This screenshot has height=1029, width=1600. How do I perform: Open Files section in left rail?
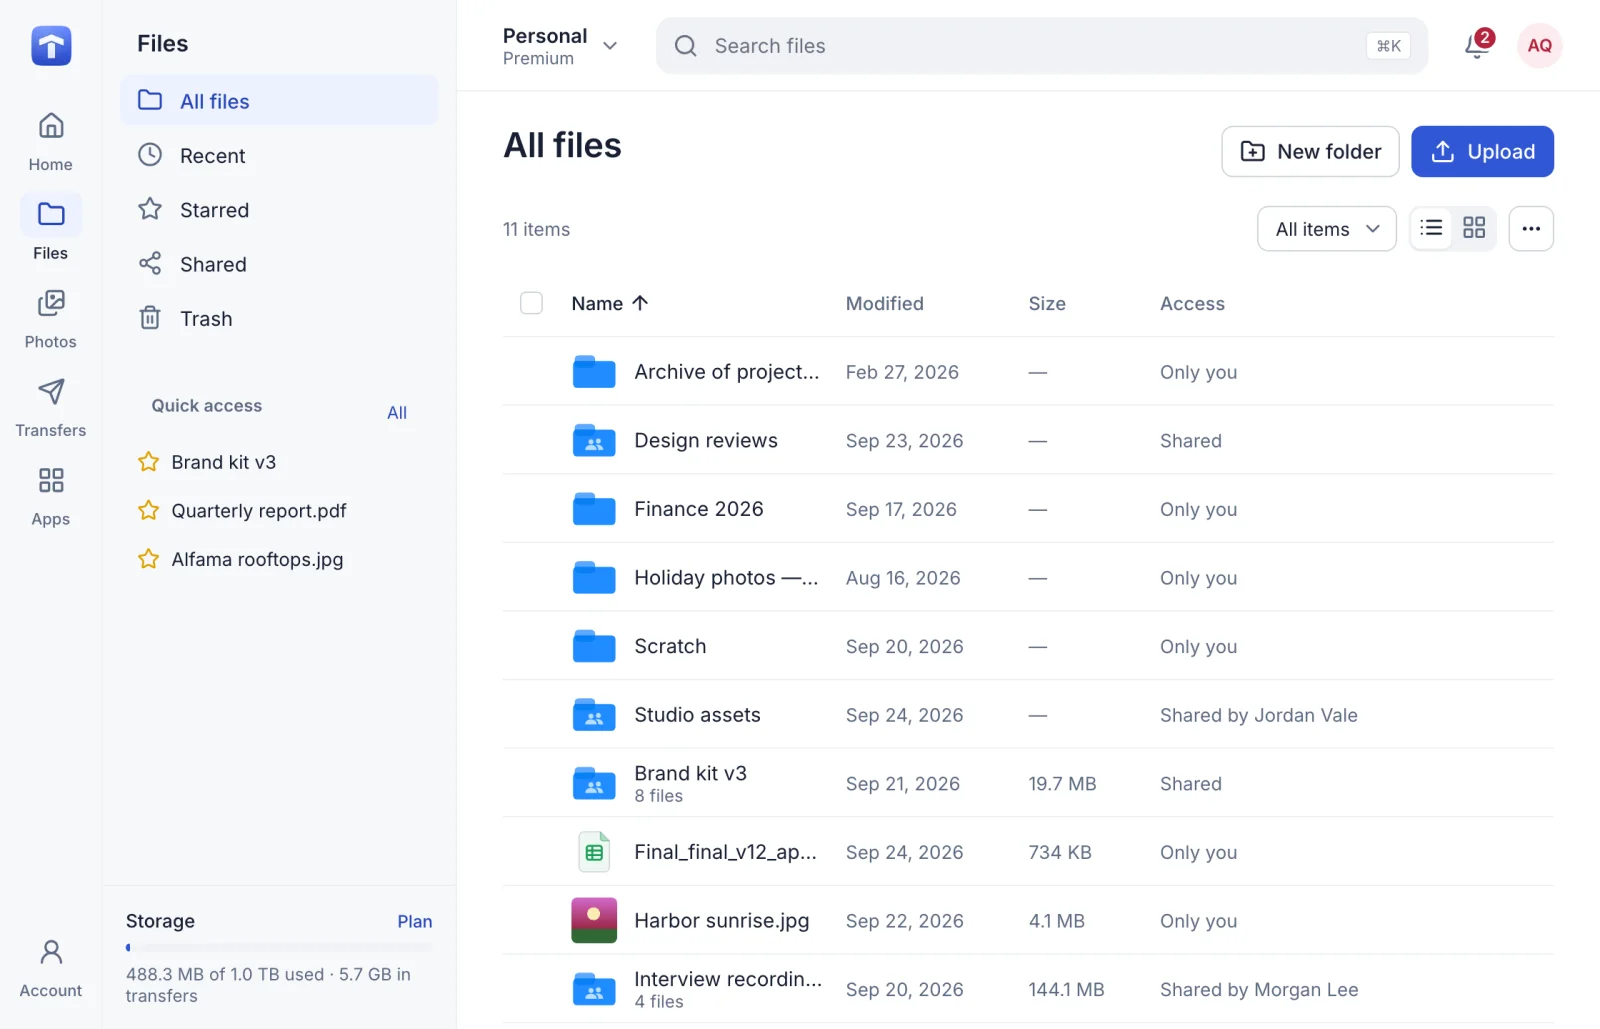[51, 230]
